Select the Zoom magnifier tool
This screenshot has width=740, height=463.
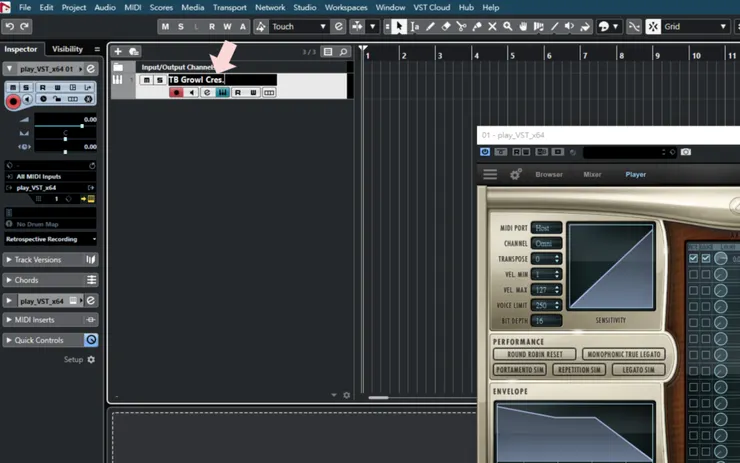tap(508, 26)
